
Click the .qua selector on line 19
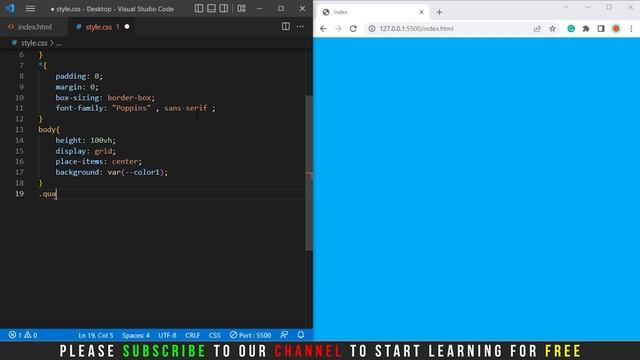tap(47, 194)
